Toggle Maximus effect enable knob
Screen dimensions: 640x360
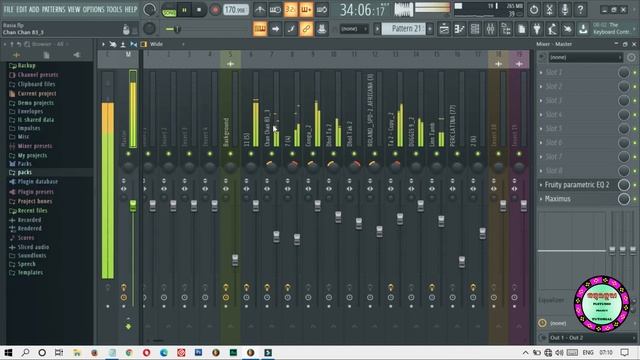point(624,199)
